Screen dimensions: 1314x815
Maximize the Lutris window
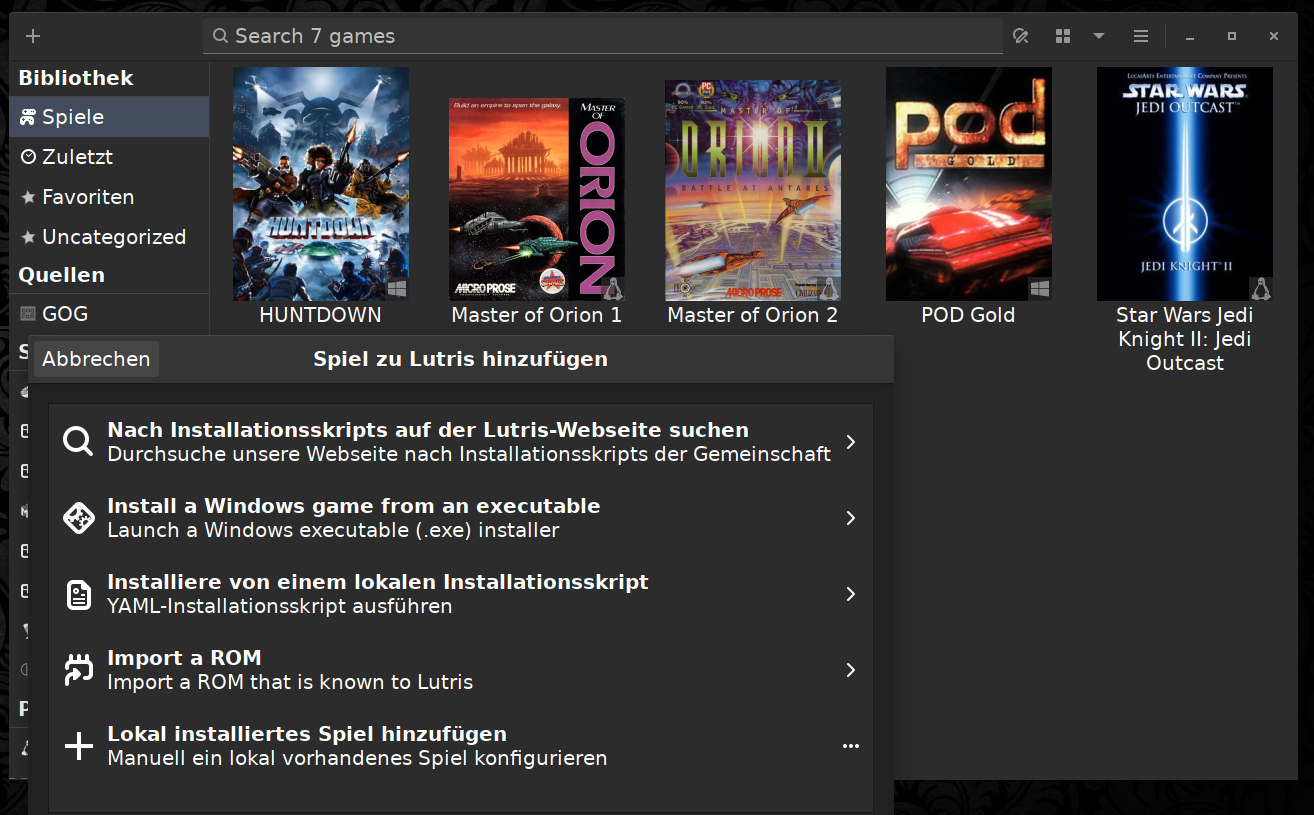coord(1232,36)
